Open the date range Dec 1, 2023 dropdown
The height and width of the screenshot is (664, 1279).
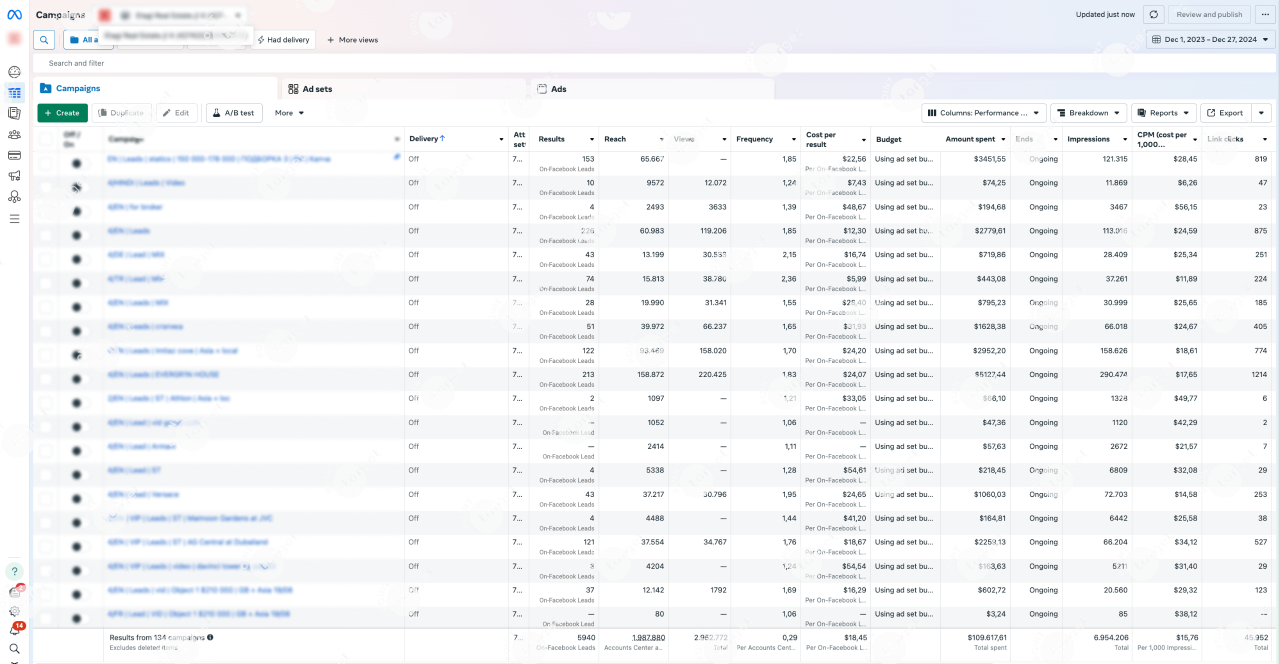(x=1210, y=40)
